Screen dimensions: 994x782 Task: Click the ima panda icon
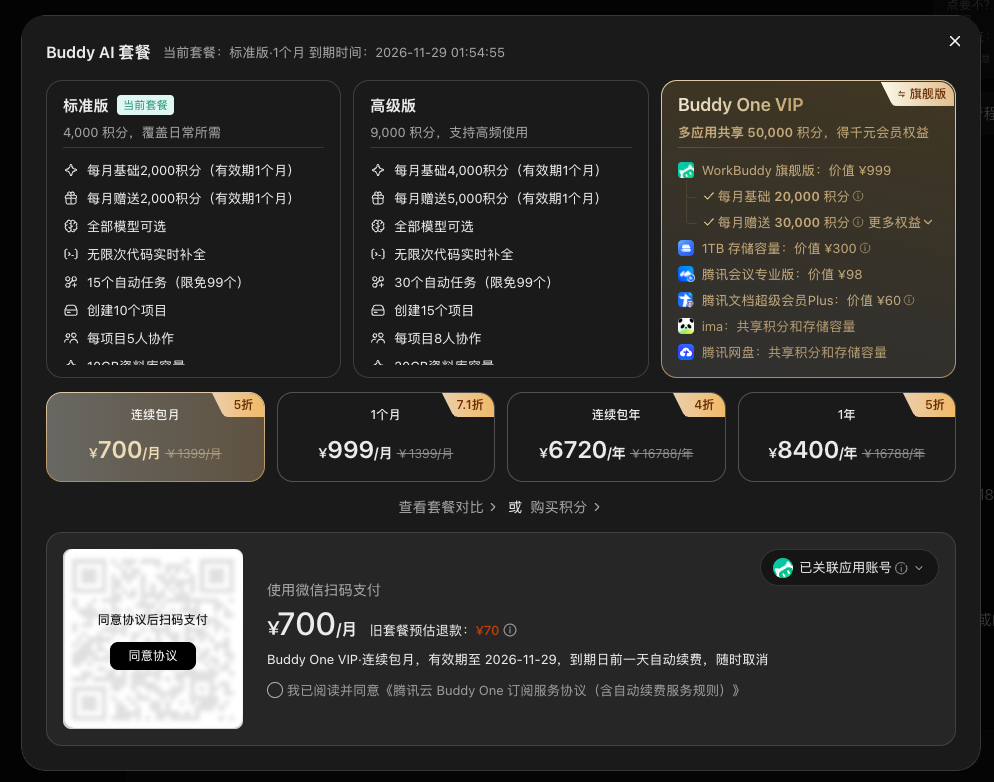tap(686, 326)
